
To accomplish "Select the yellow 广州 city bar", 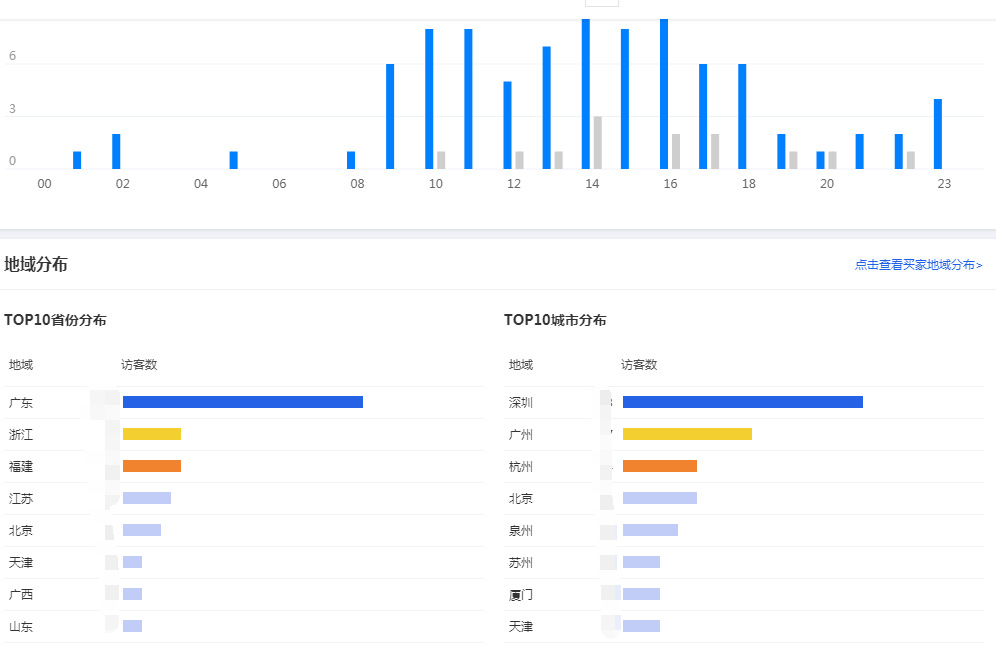I will pyautogui.click(x=687, y=434).
